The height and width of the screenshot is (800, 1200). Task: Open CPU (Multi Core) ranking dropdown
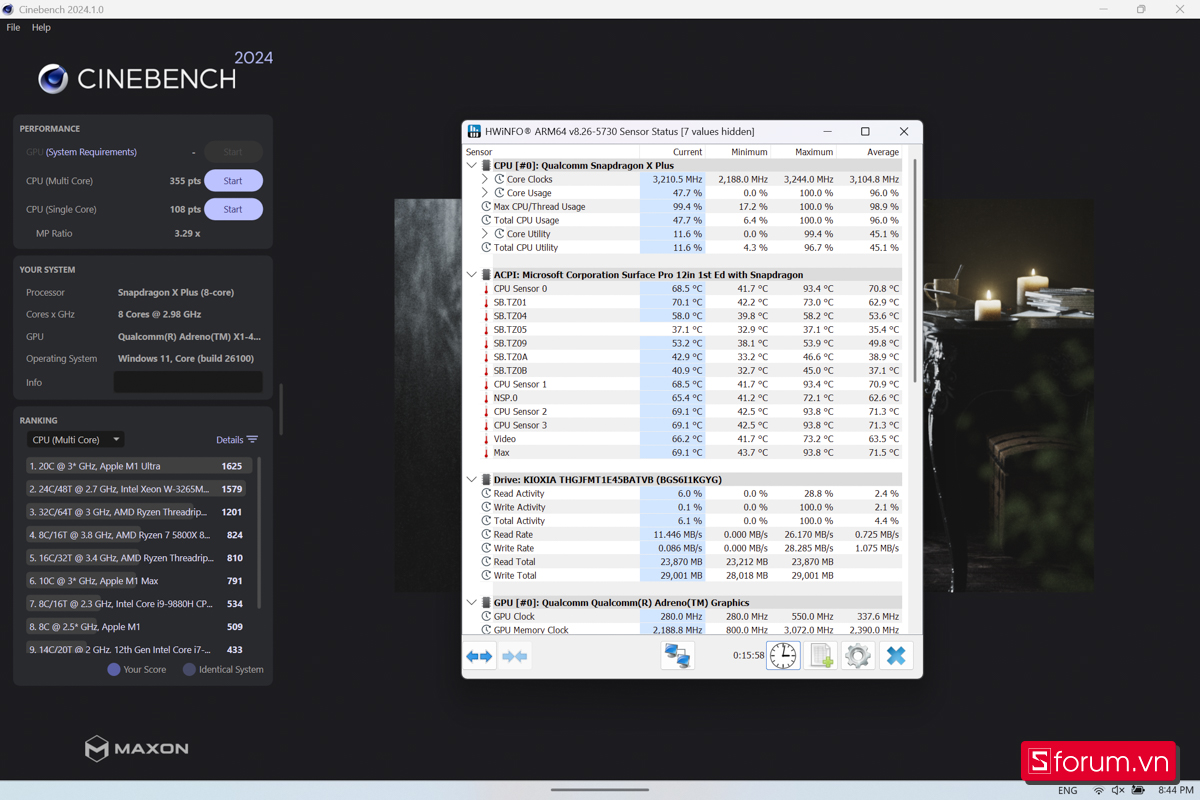tap(76, 440)
